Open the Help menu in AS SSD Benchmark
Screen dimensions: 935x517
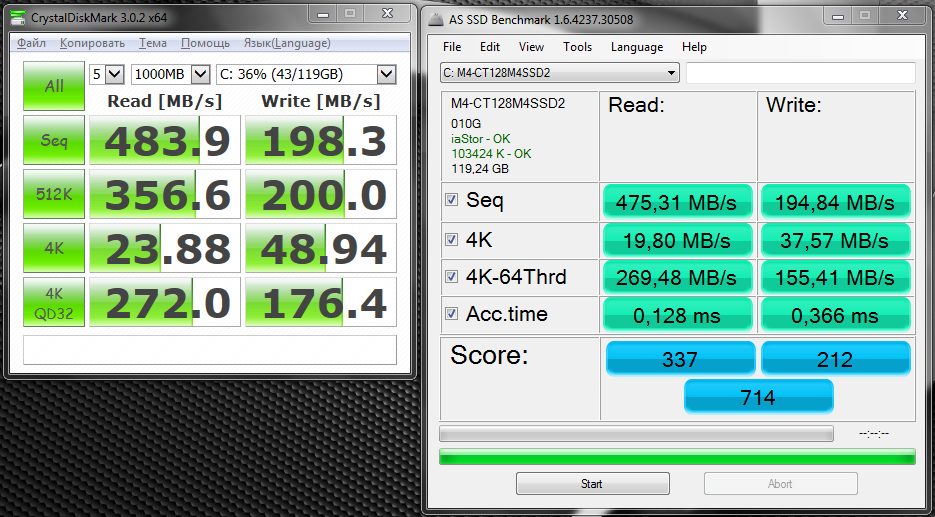(694, 47)
